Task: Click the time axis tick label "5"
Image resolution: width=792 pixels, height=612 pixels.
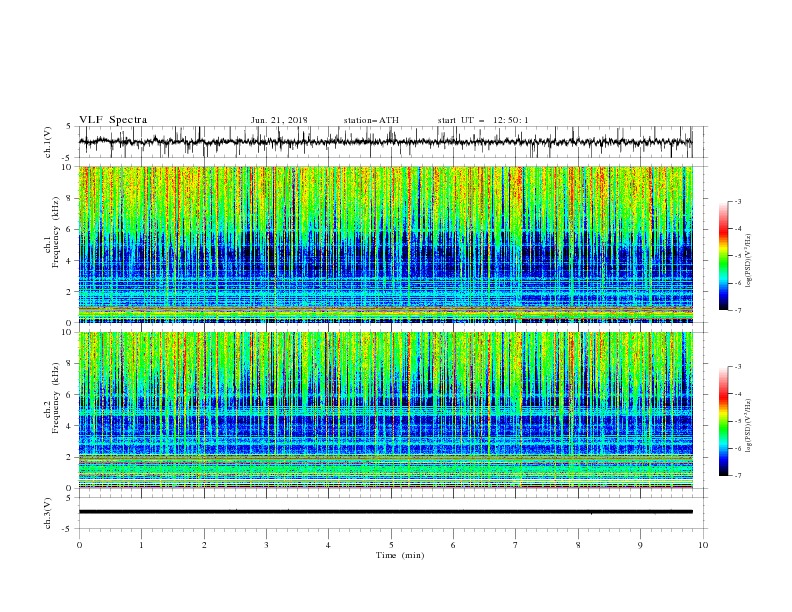Action: click(391, 545)
